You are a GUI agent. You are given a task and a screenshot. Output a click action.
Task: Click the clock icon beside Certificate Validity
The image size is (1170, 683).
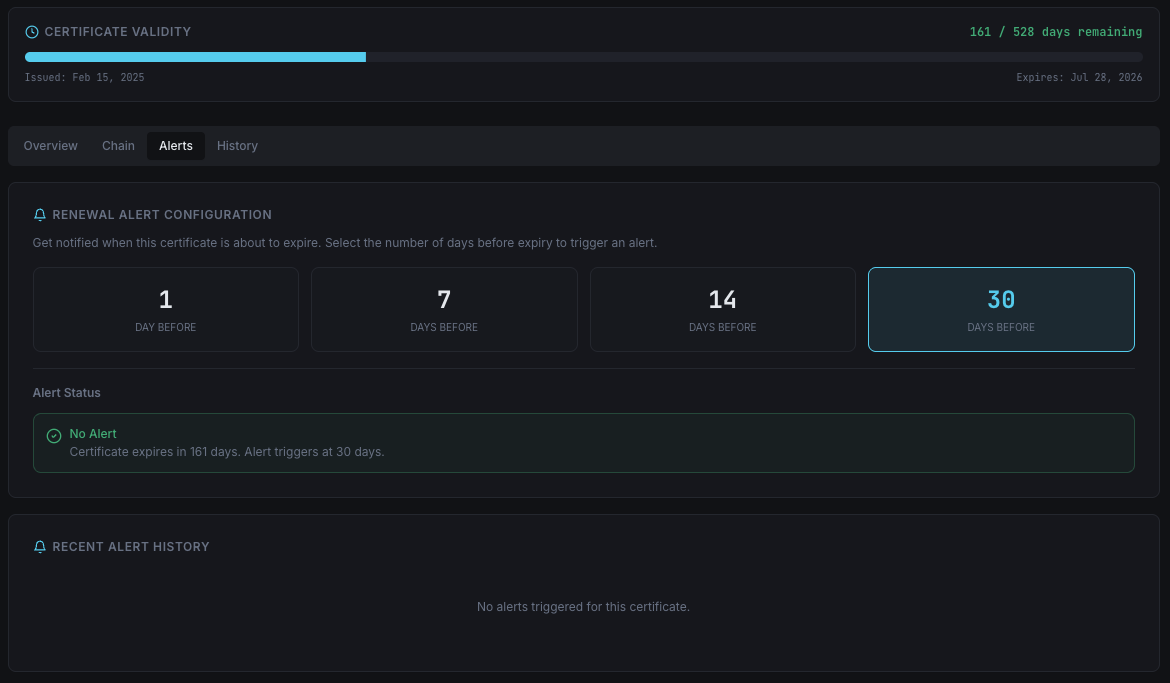[x=32, y=32]
